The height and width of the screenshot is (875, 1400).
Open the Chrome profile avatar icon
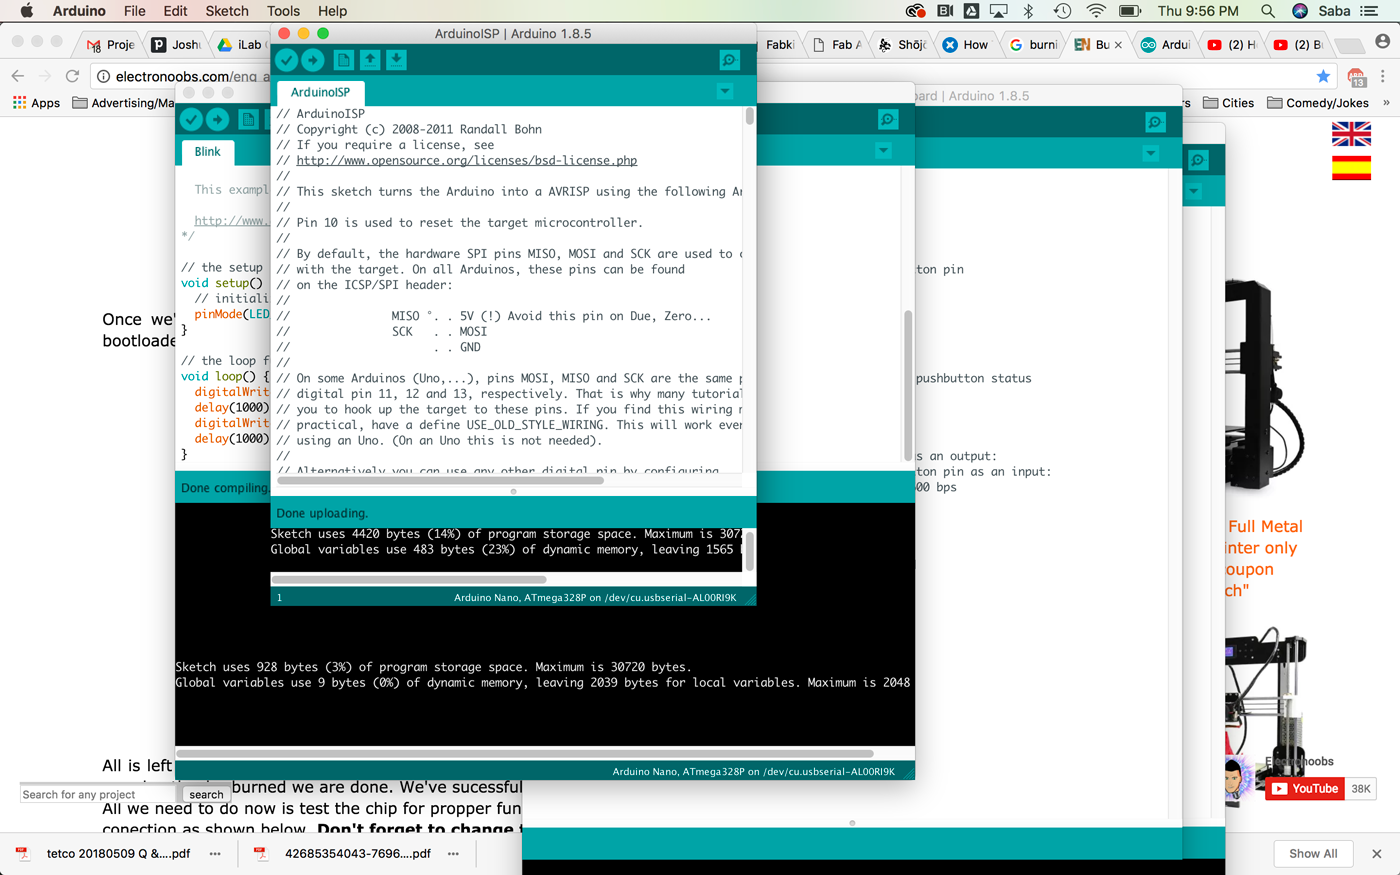coord(1383,42)
